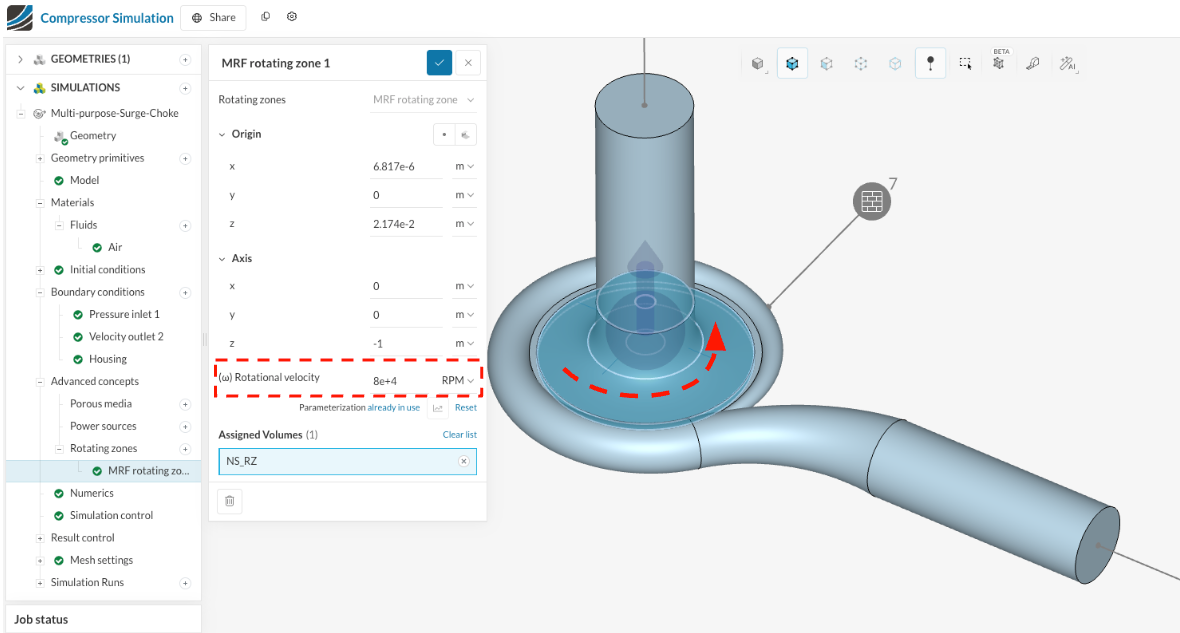The width and height of the screenshot is (1180, 633).
Task: Pick origin from geometry icon
Action: (466, 135)
